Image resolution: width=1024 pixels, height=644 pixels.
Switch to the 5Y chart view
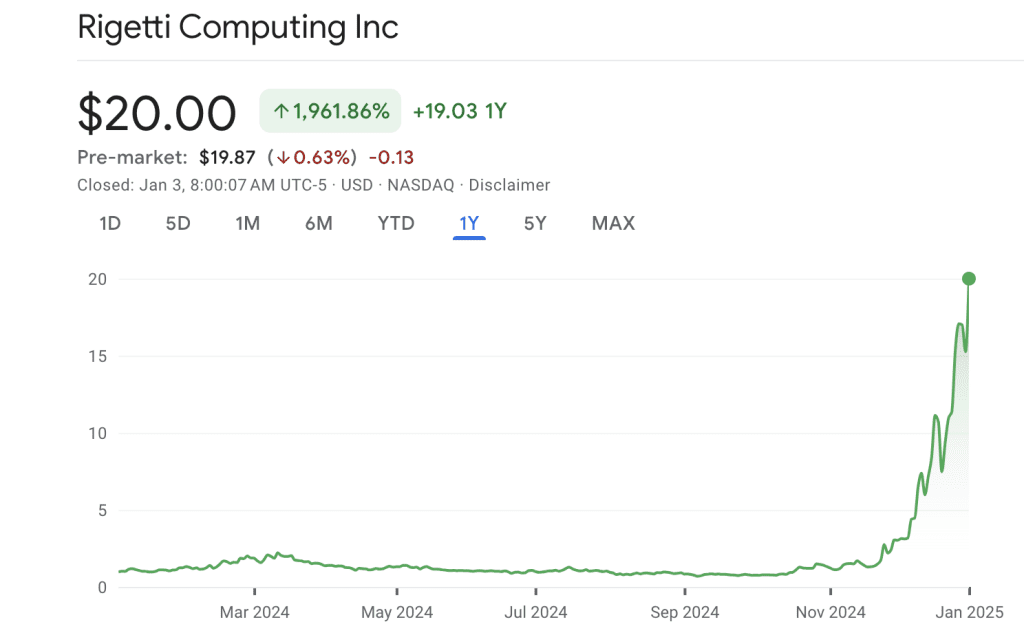click(x=535, y=223)
